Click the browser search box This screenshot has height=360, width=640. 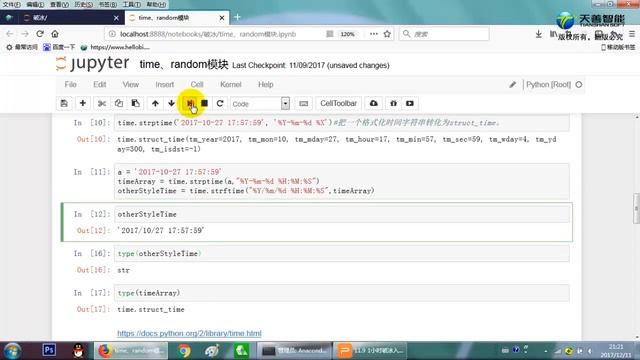(x=444, y=34)
